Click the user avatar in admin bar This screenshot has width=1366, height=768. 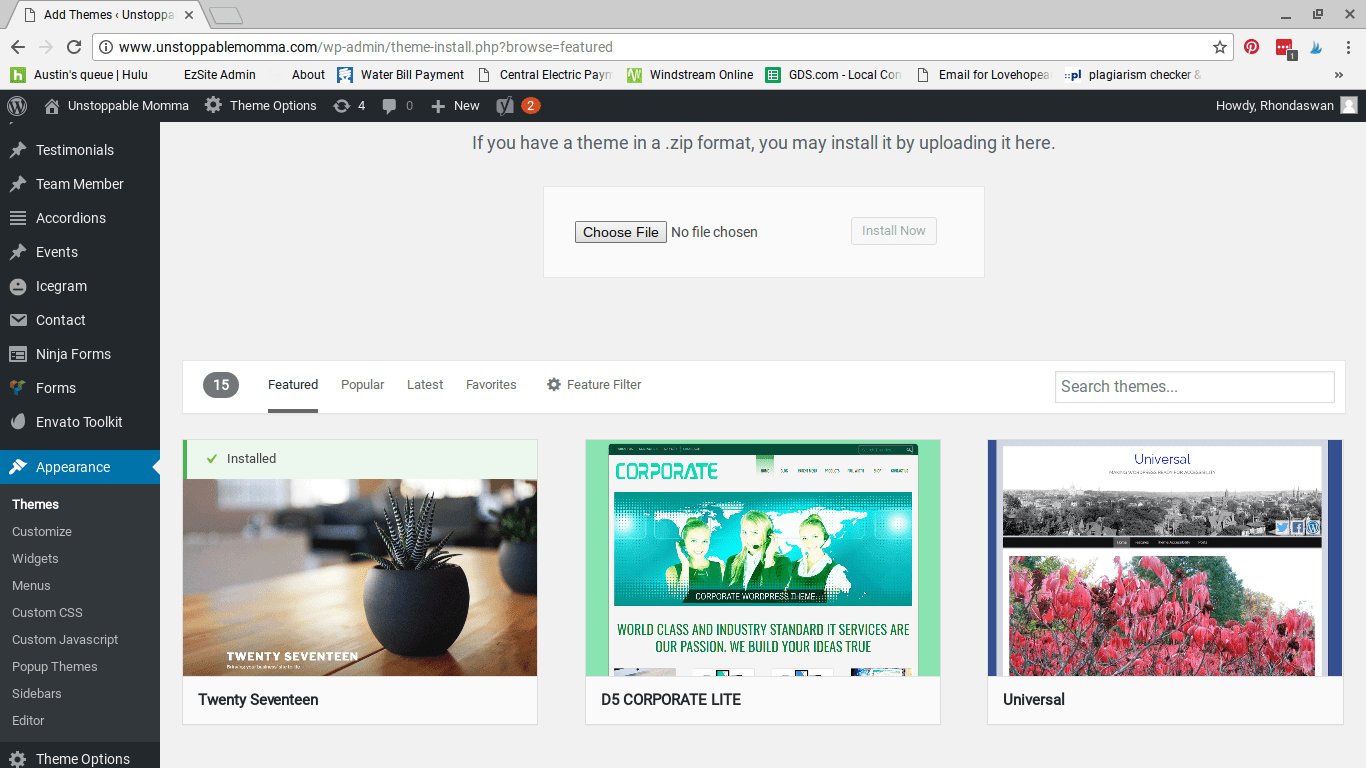(1349, 106)
